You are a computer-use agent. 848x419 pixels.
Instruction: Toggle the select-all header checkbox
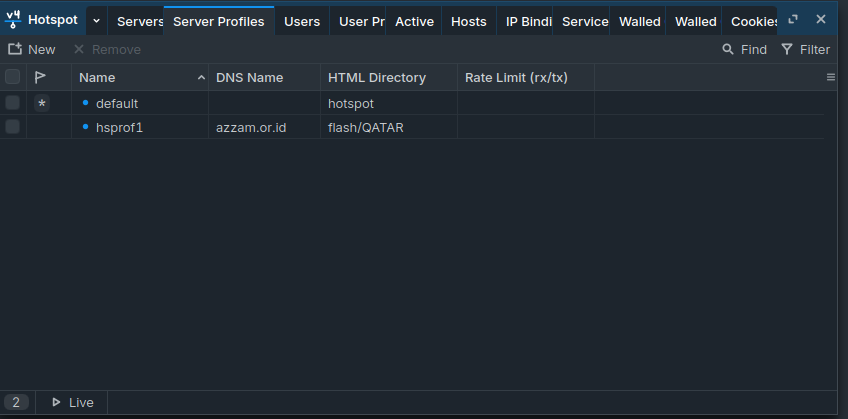12,77
